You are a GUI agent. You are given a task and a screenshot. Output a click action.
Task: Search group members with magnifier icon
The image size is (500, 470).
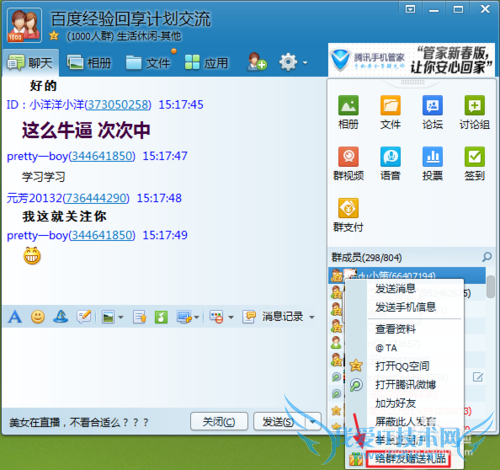click(487, 257)
